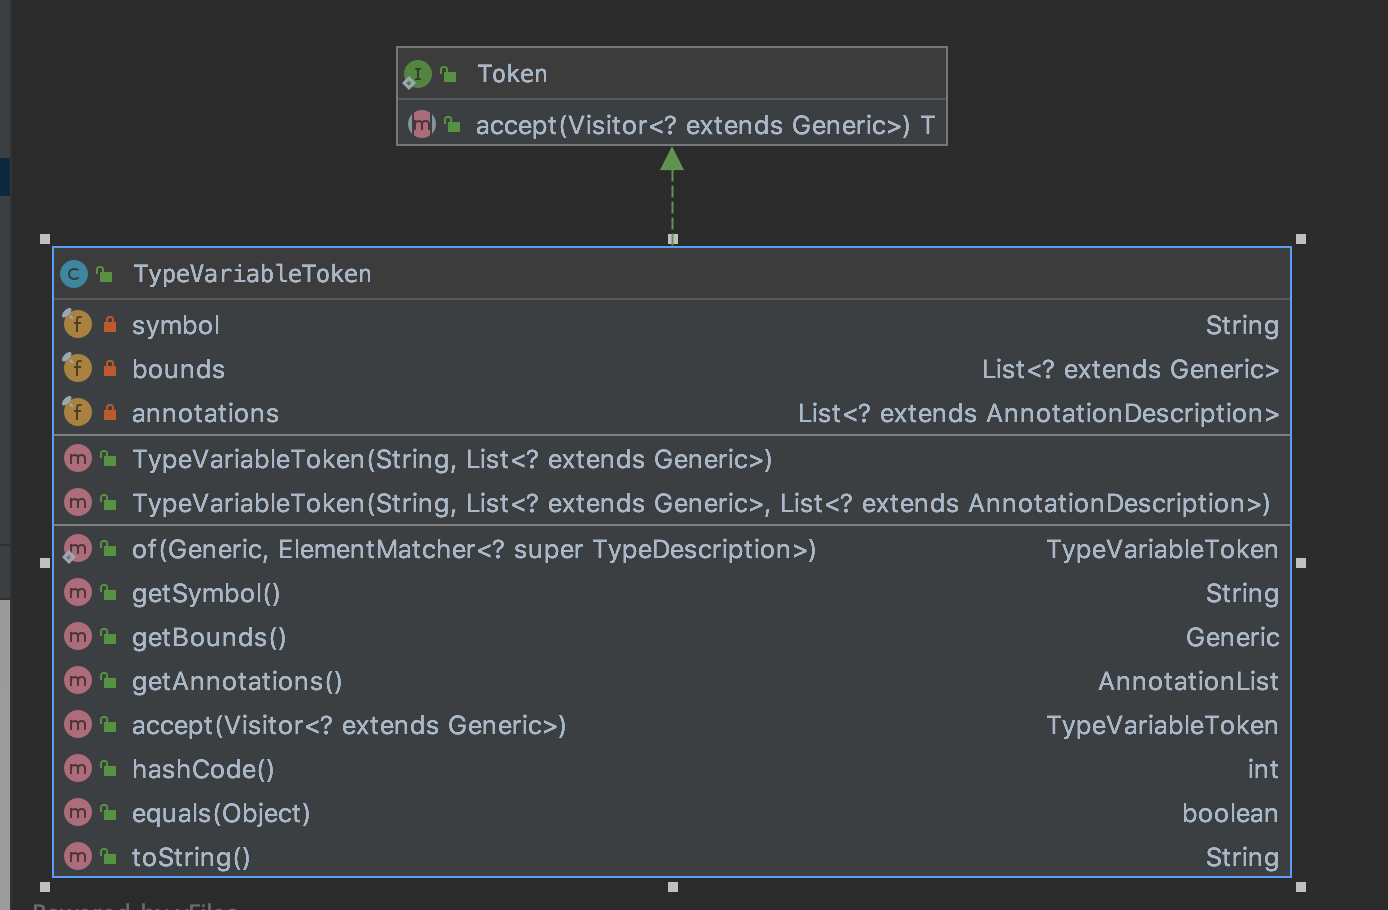This screenshot has height=910, width=1388.
Task: Click the getAnnotations() method entry
Action: pyautogui.click(x=237, y=681)
